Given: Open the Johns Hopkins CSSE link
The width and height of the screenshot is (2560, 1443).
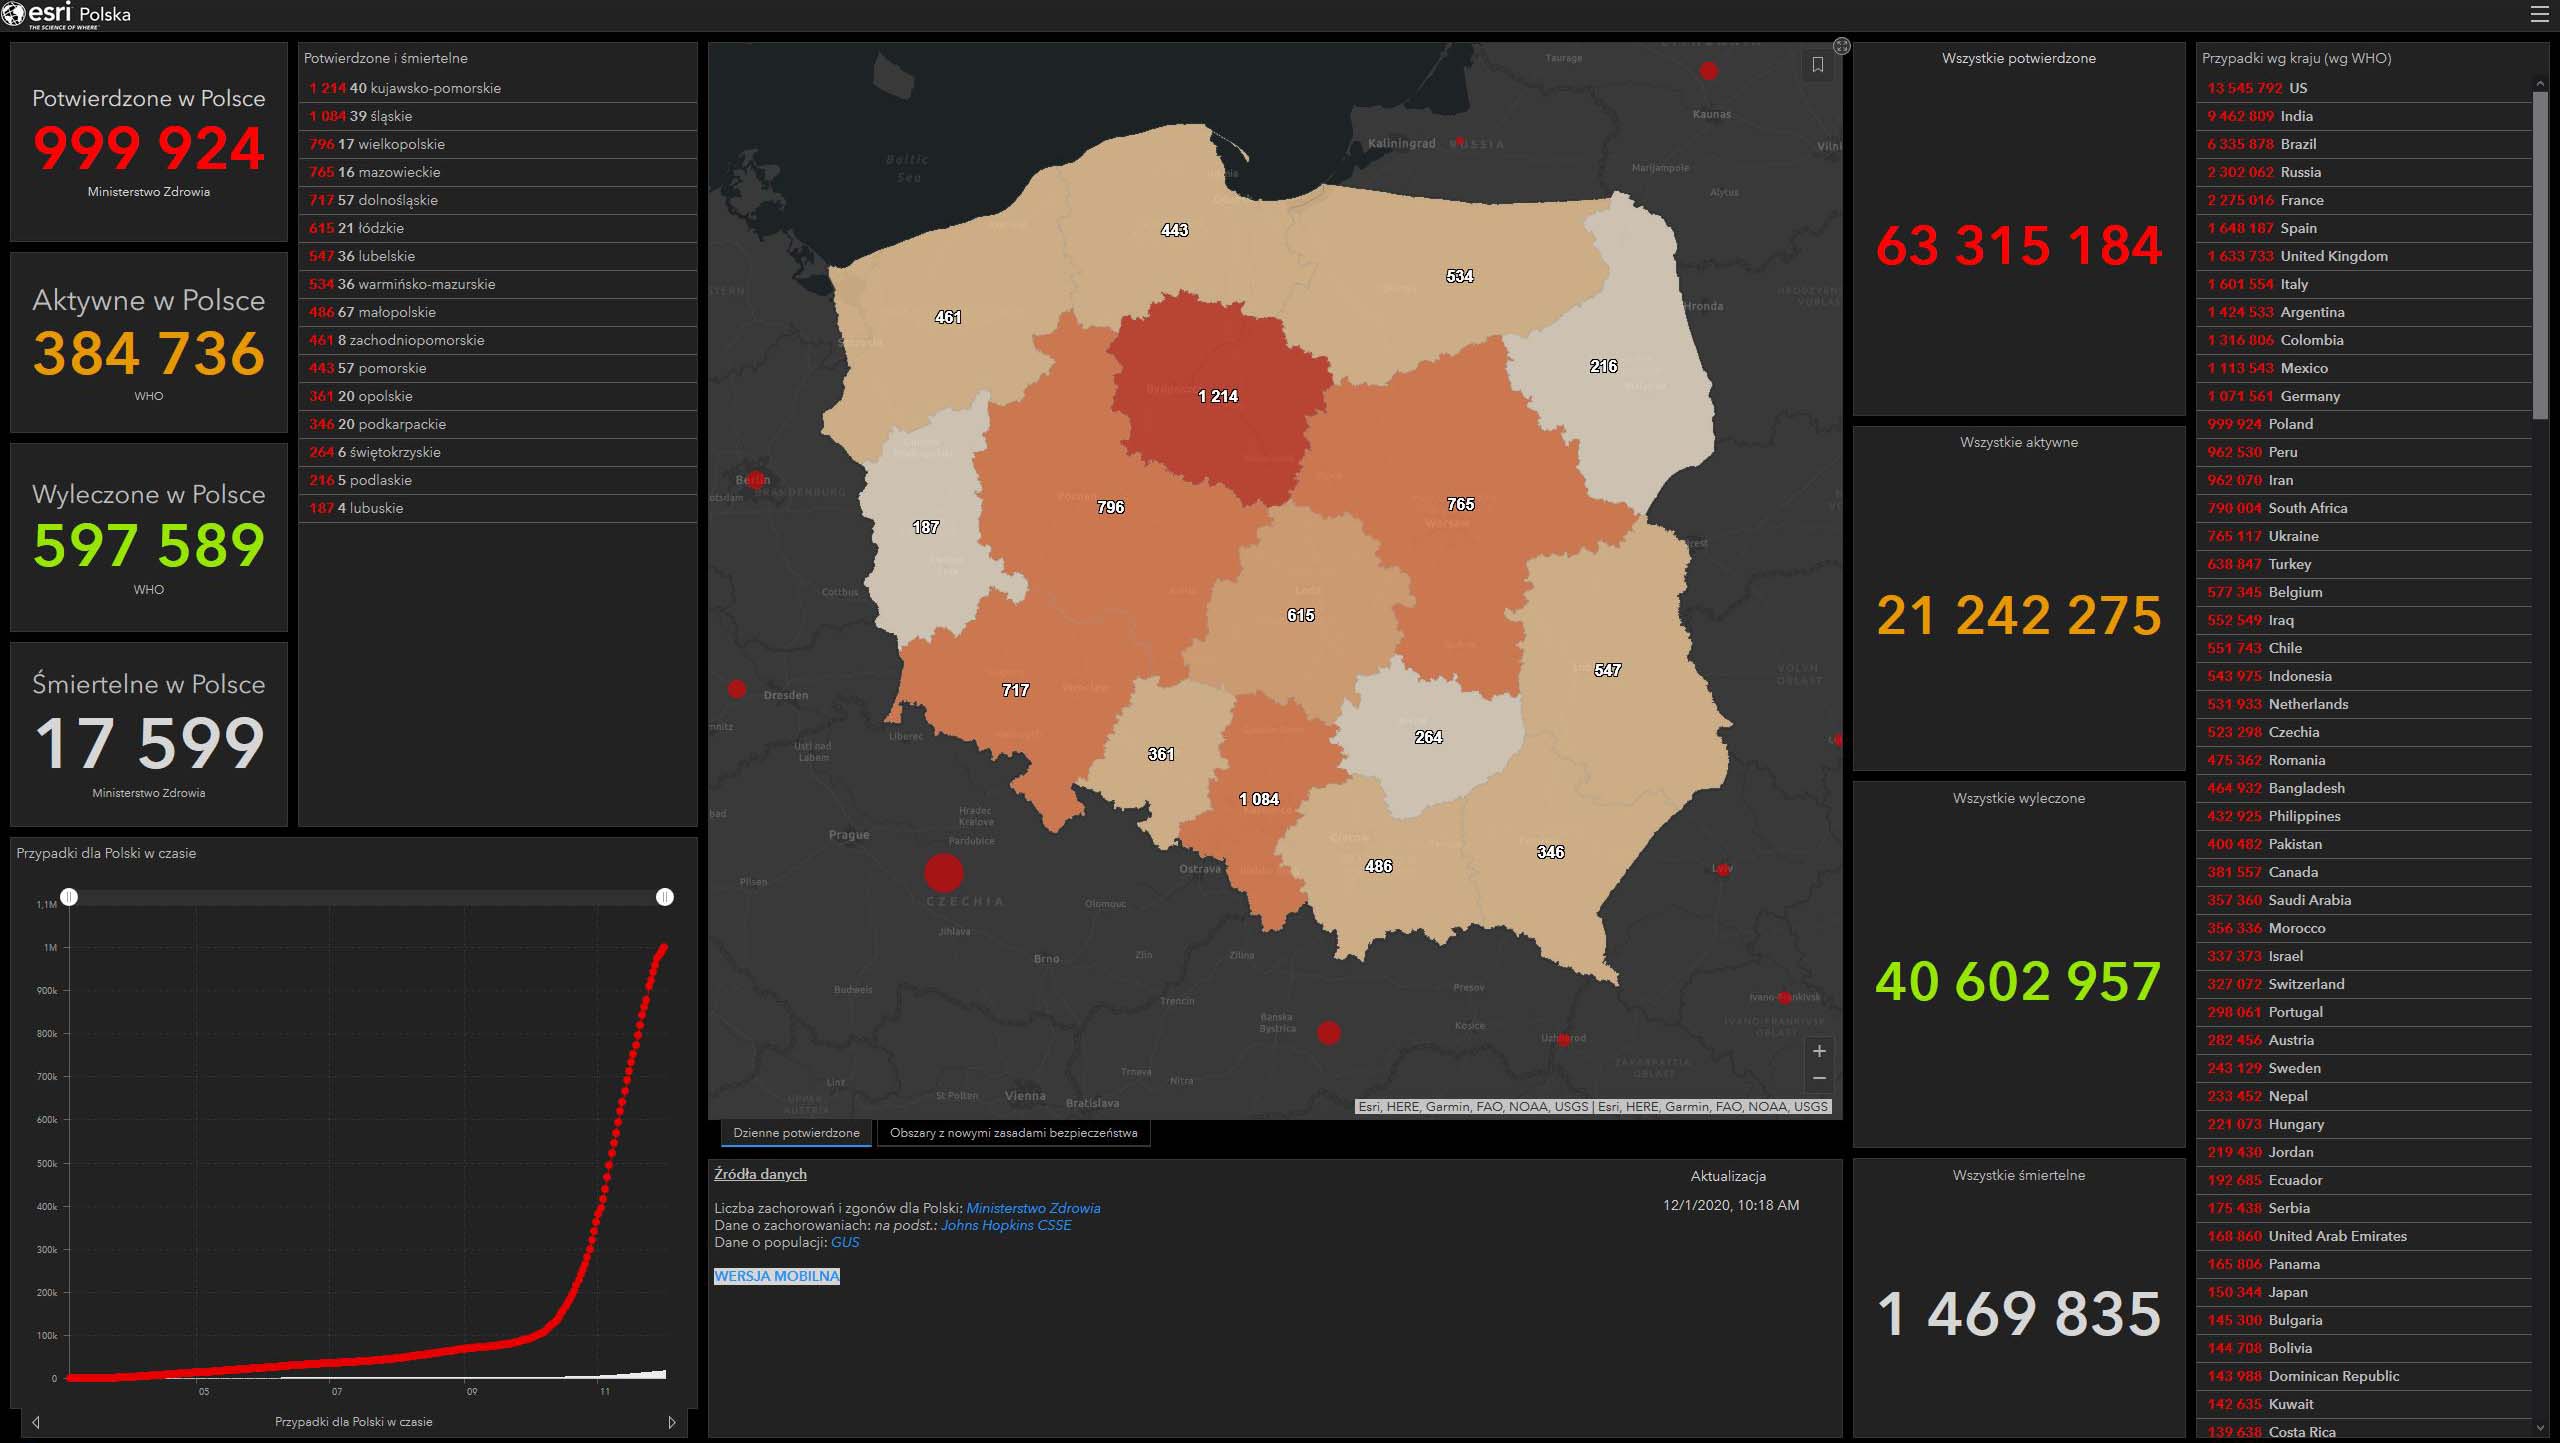Looking at the screenshot, I should click(1005, 1225).
